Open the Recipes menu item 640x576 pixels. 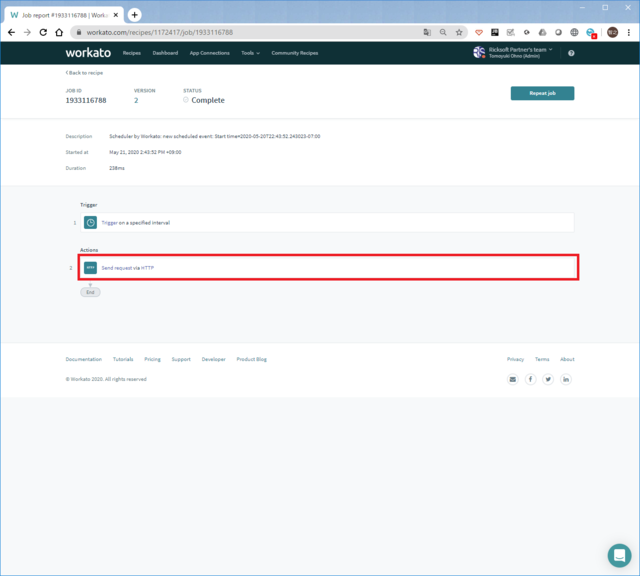(x=131, y=53)
